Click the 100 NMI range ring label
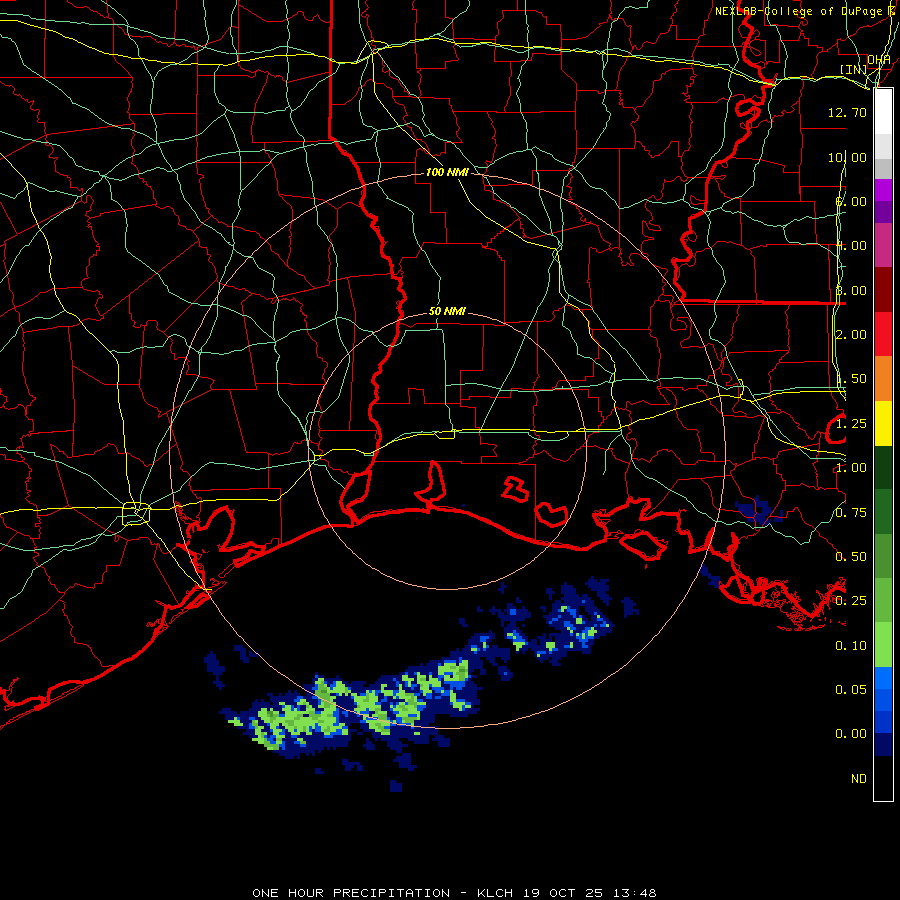Viewport: 900px width, 900px height. tap(447, 172)
